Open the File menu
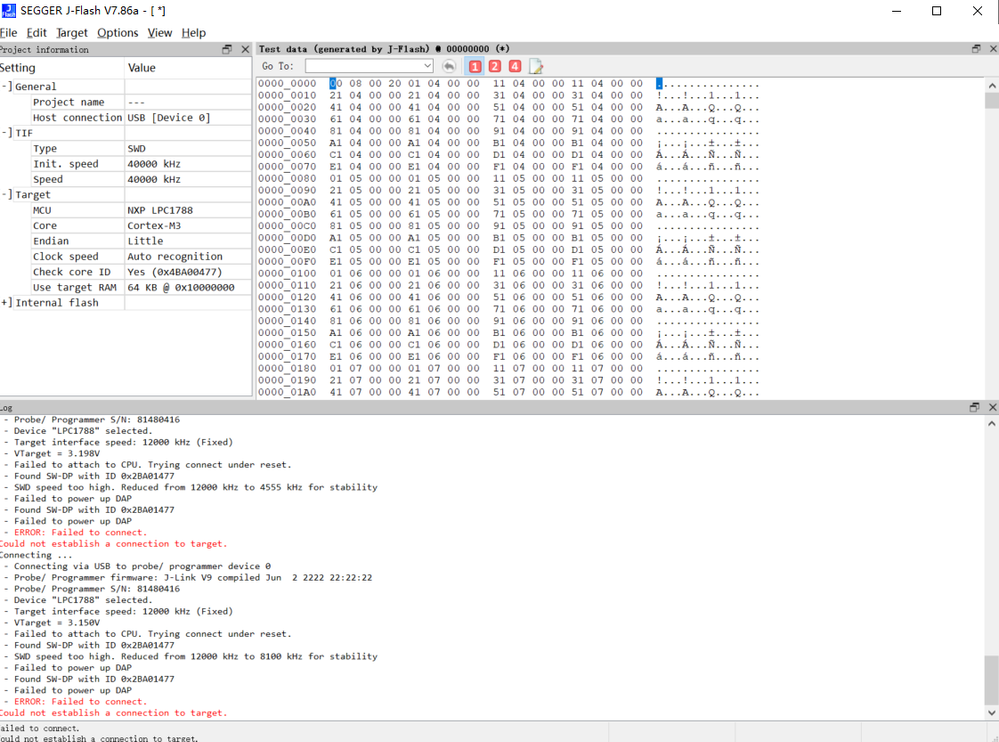This screenshot has width=999, height=742. click(x=8, y=32)
